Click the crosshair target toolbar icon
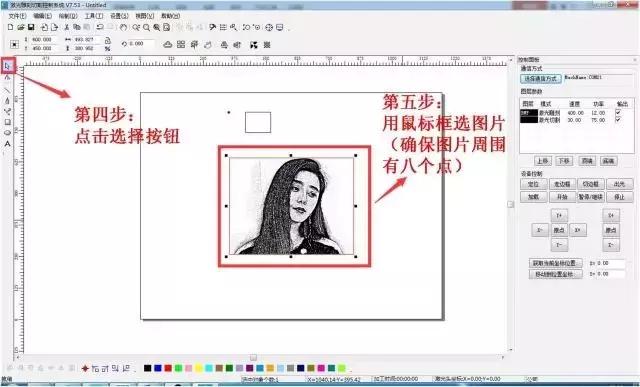Screen dimensions: 640x387 pyautogui.click(x=269, y=27)
